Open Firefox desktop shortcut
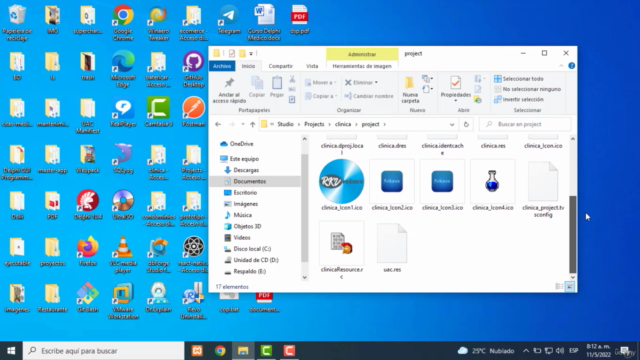Image resolution: width=640 pixels, height=360 pixels. (88, 251)
